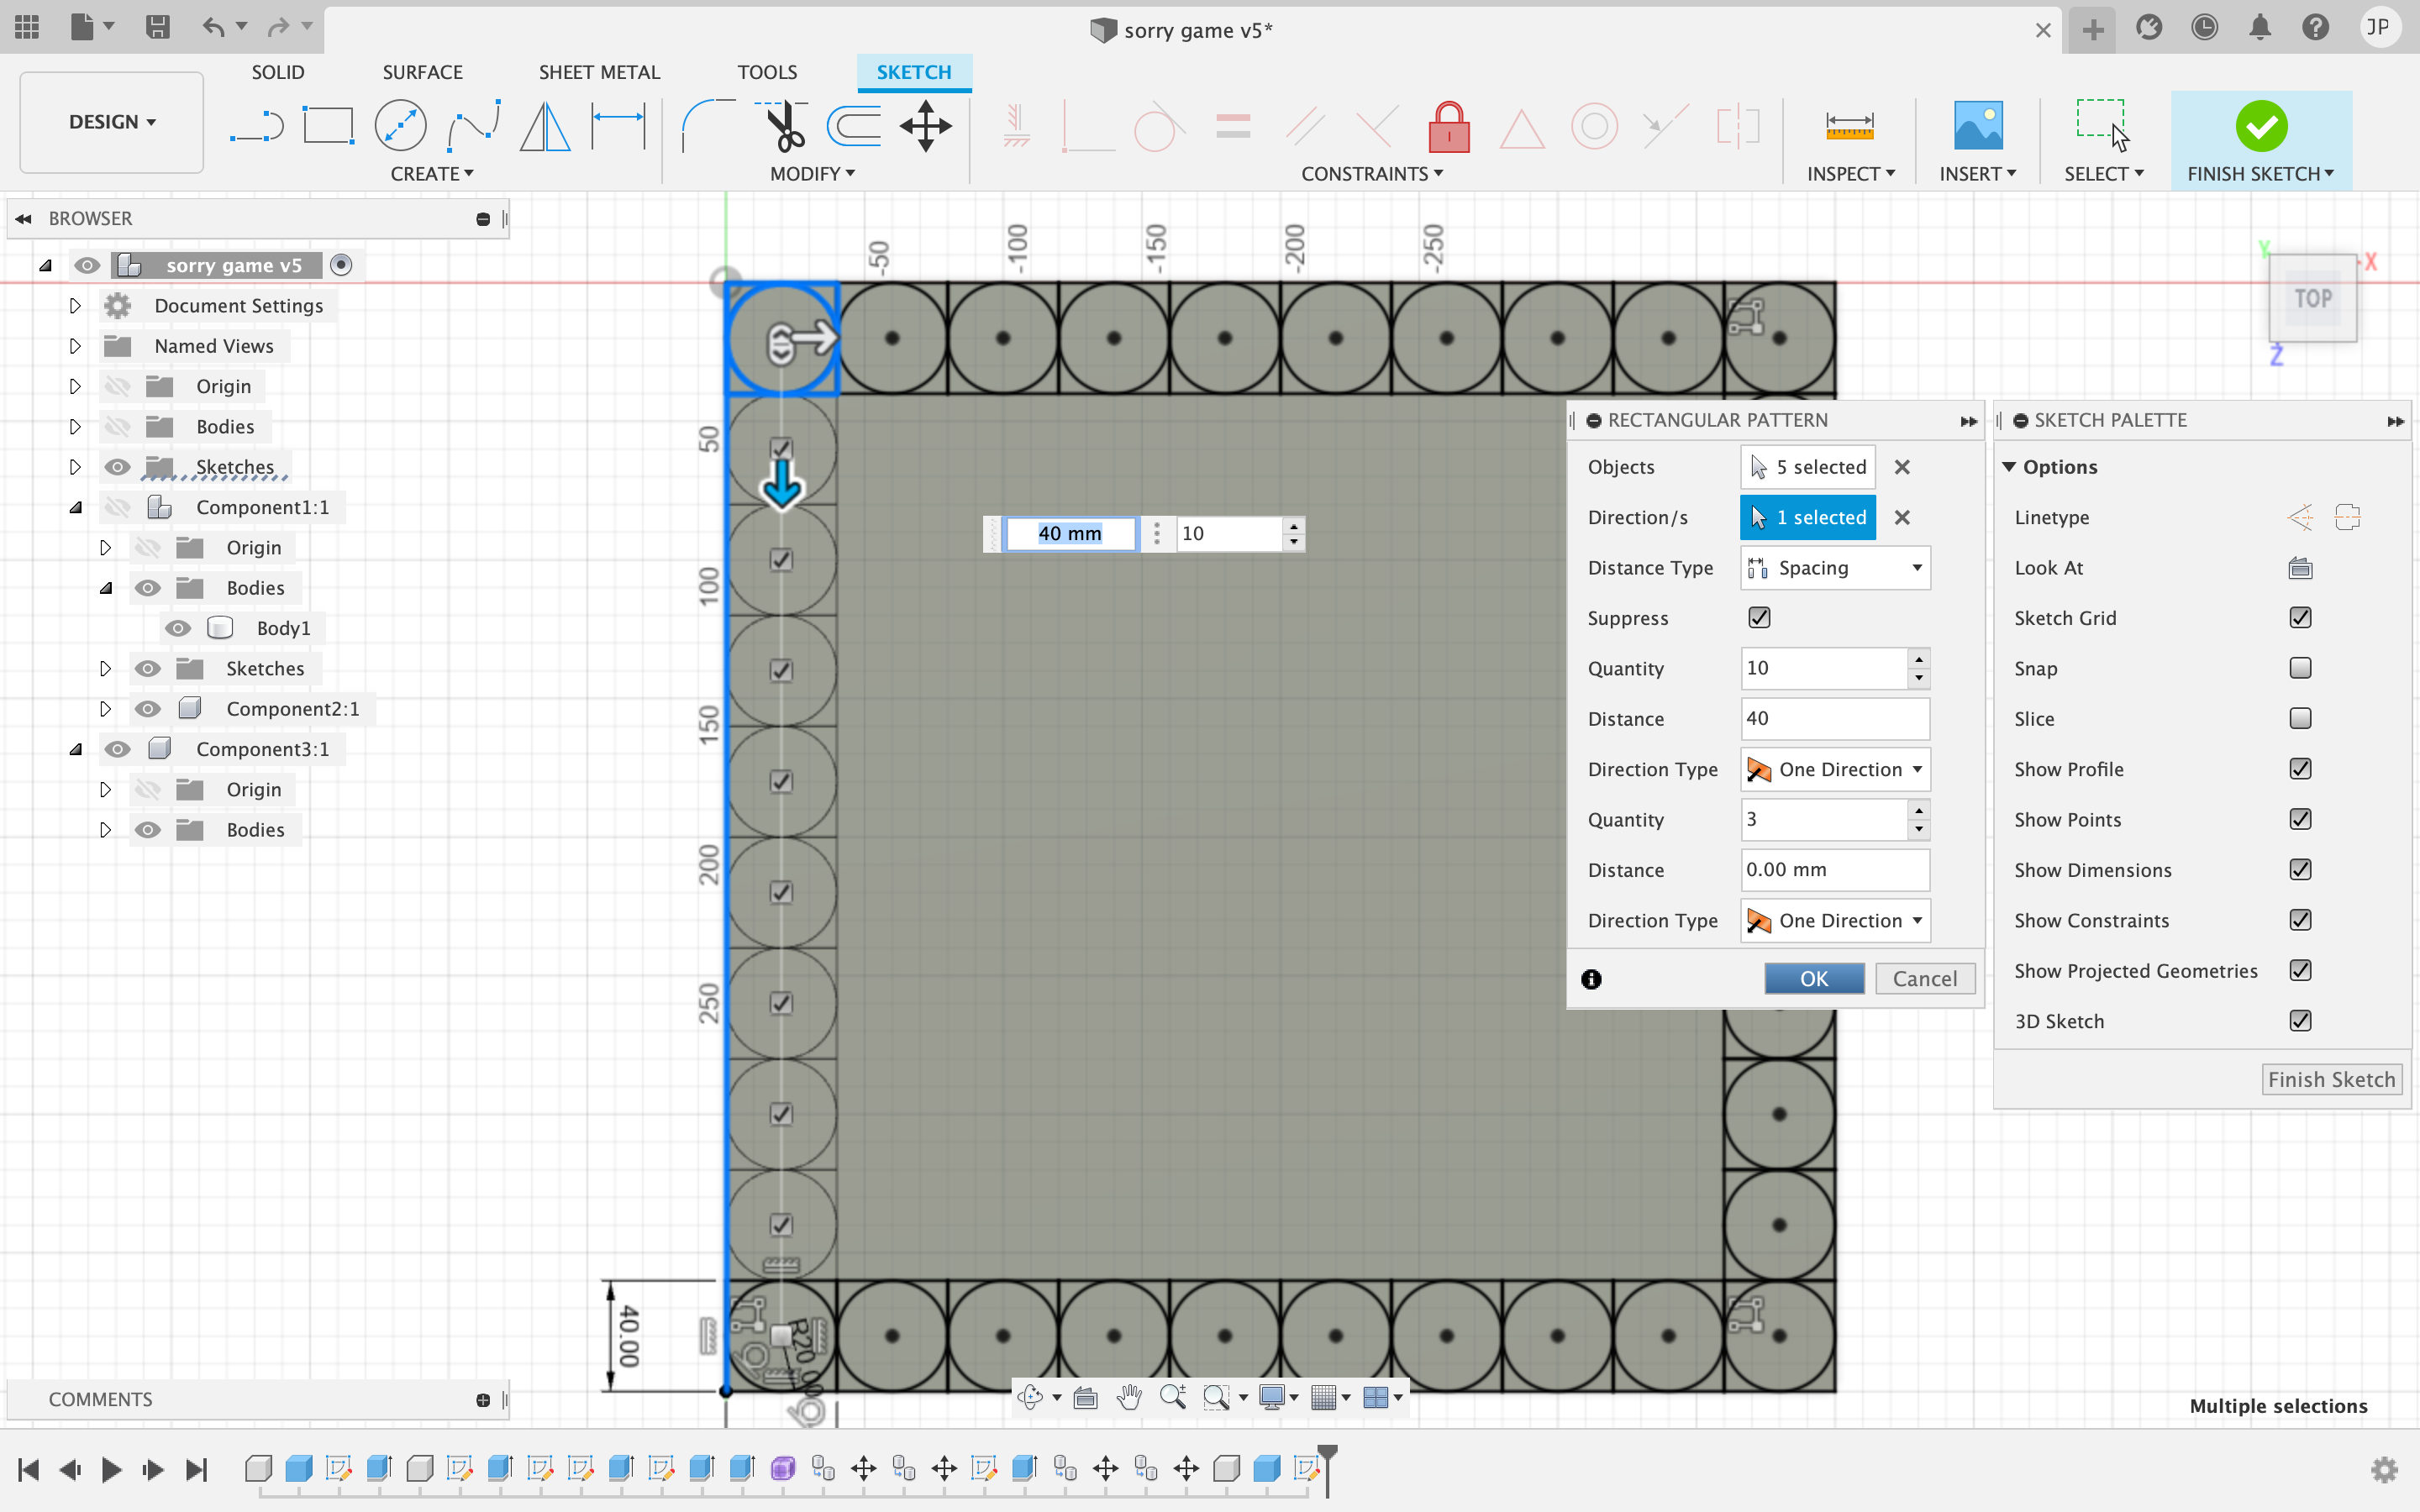Switch to Sheet Metal tab
The image size is (2420, 1512).
point(599,71)
